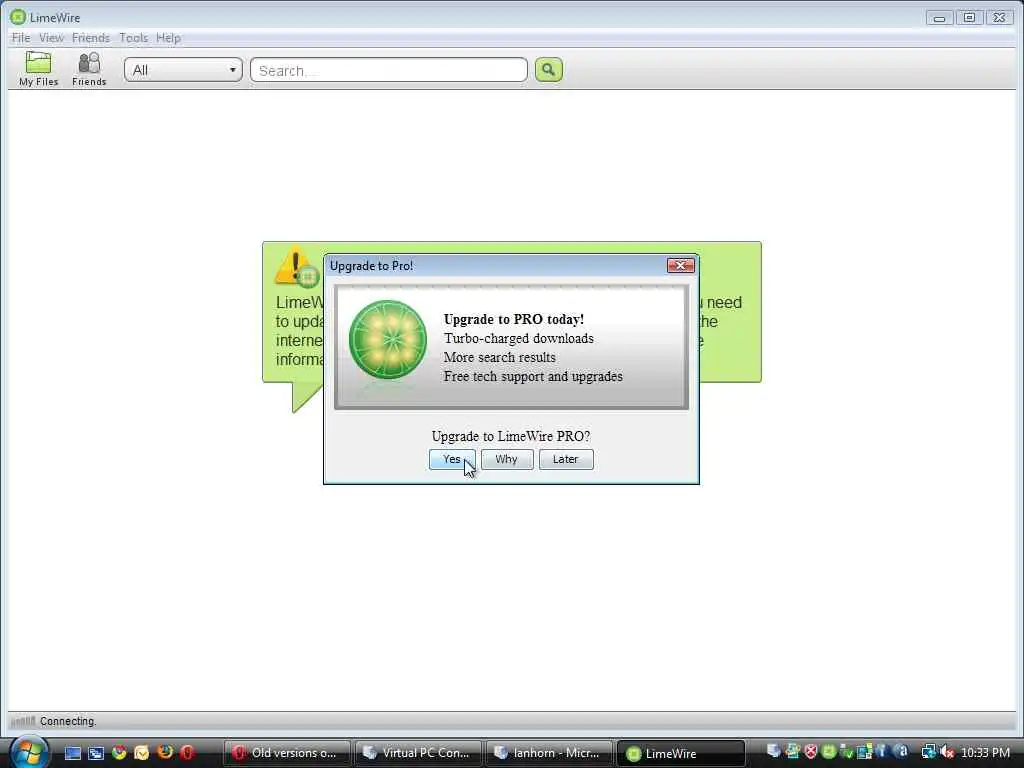This screenshot has width=1024, height=768.
Task: Choose Later in the upgrade dialog
Action: (566, 459)
